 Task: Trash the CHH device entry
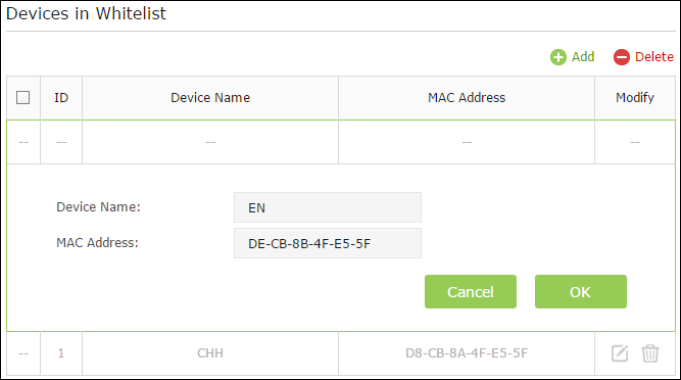(650, 353)
